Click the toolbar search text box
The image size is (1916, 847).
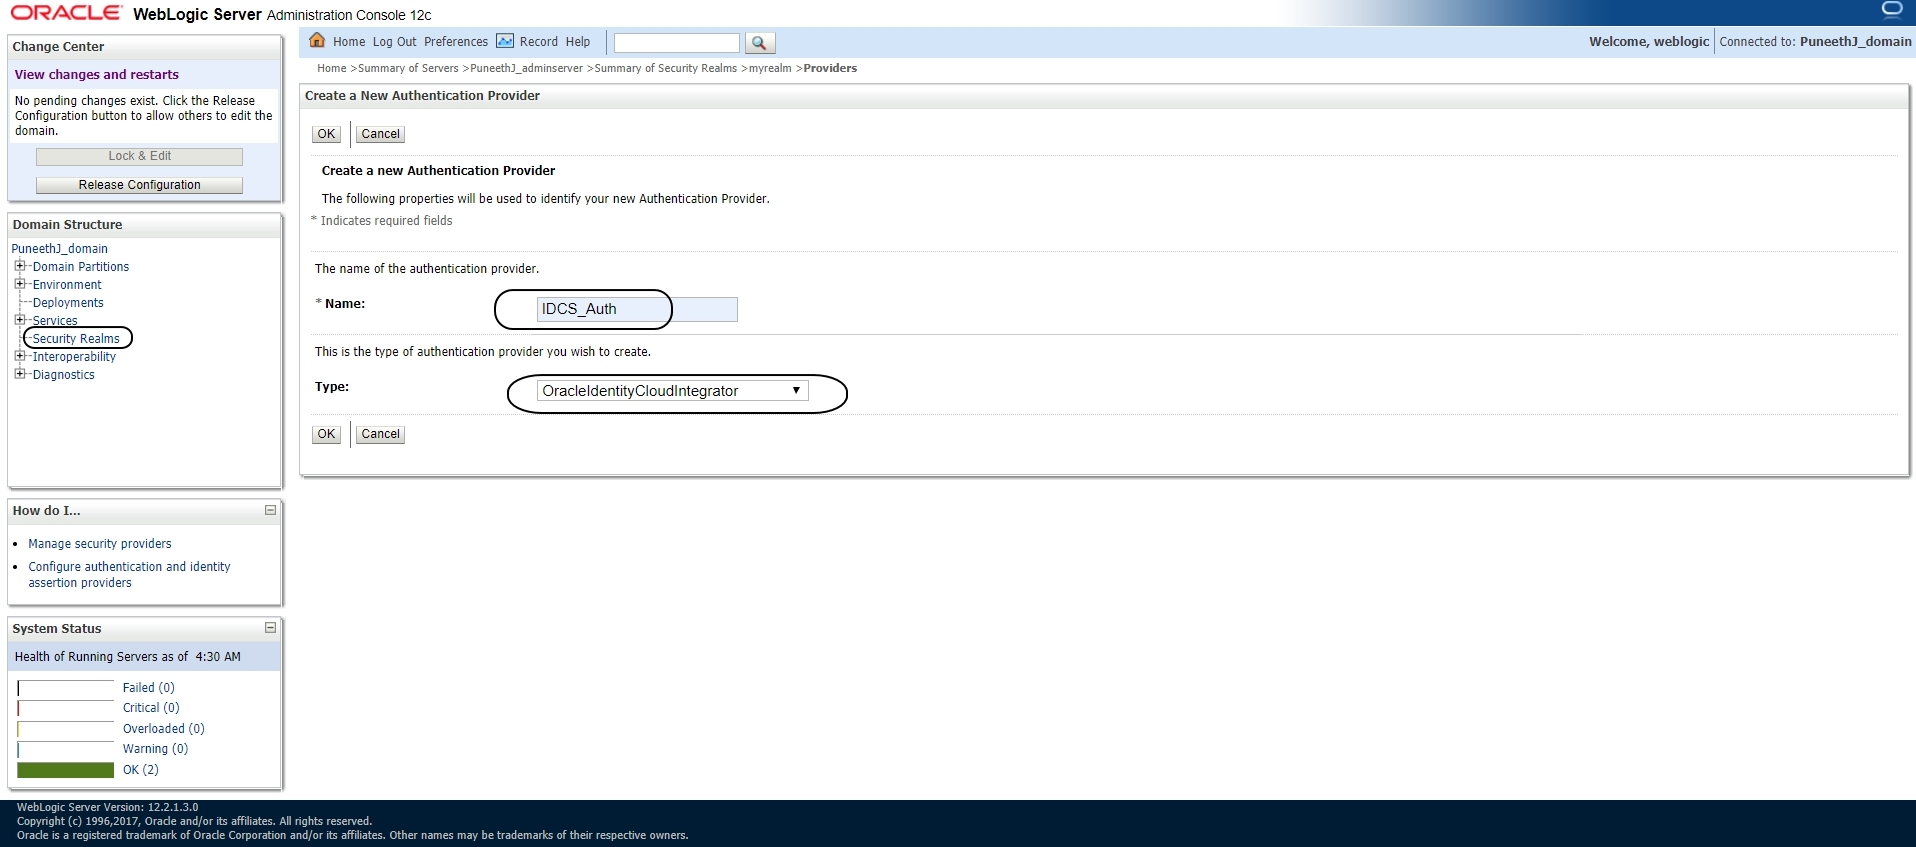(677, 43)
